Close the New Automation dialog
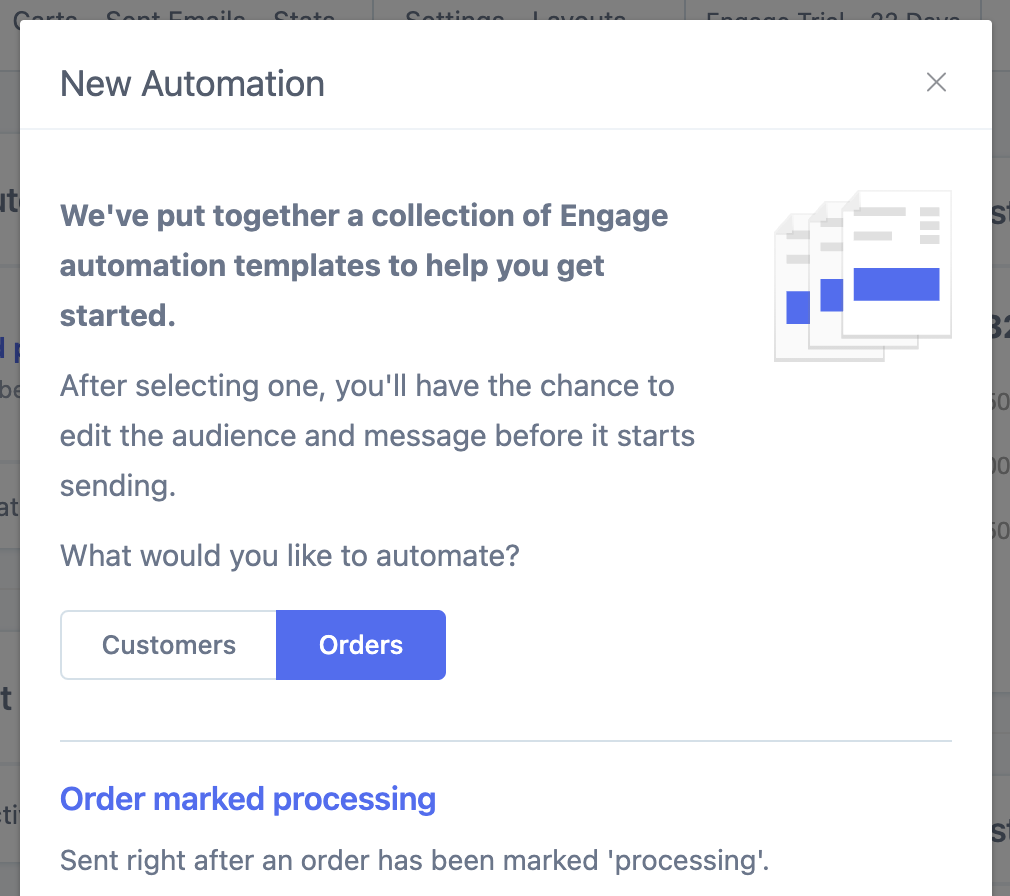The height and width of the screenshot is (896, 1010). [936, 82]
